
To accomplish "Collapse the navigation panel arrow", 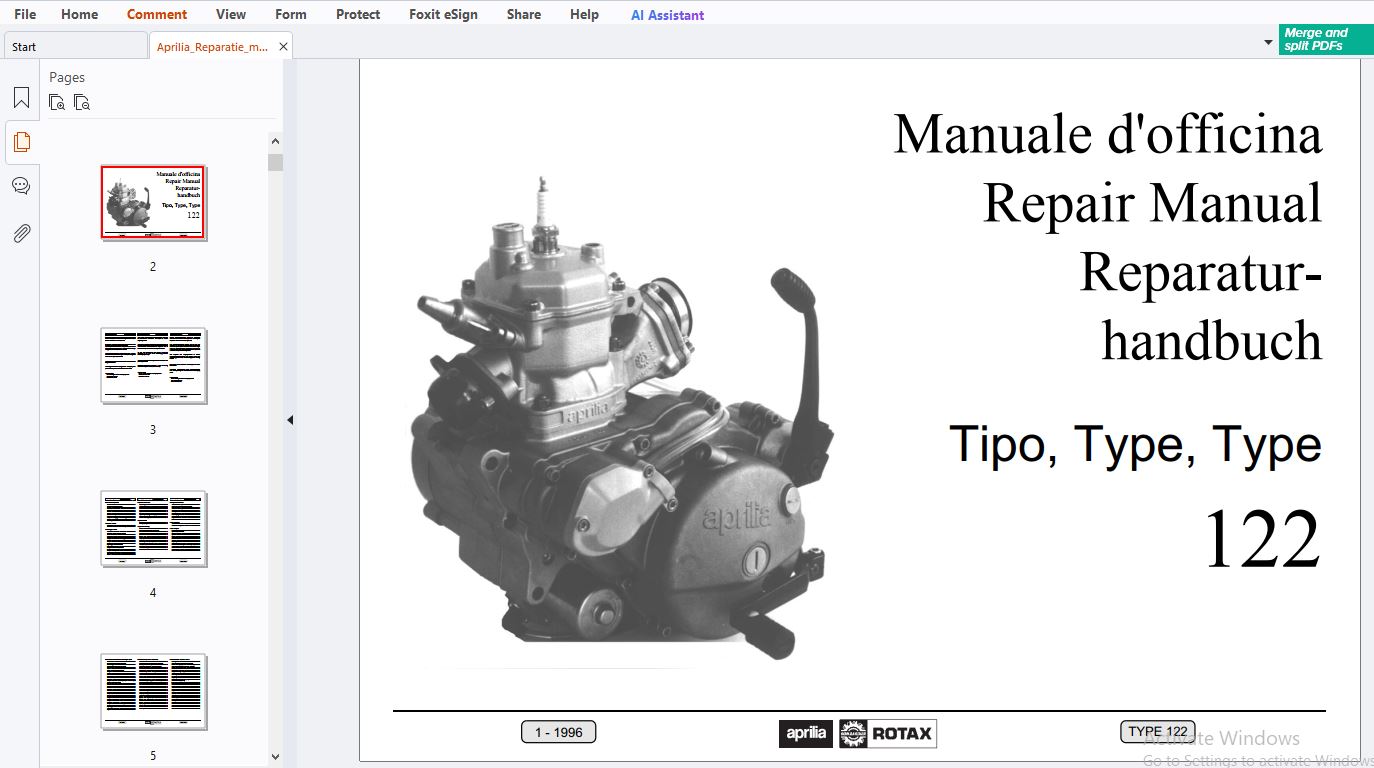I will [x=290, y=420].
